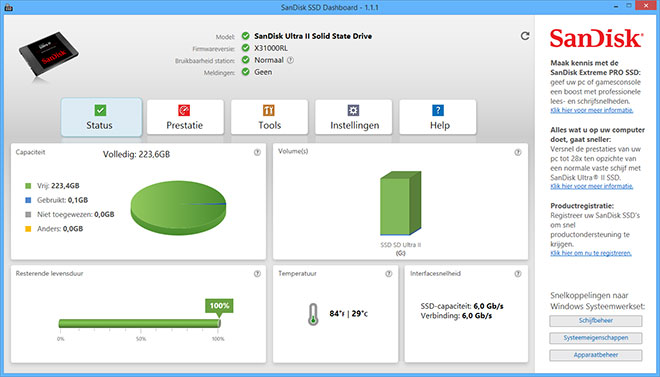Viewport: 660px width, 377px height.
Task: Click the Volume(s) panel help icon
Action: (x=518, y=152)
